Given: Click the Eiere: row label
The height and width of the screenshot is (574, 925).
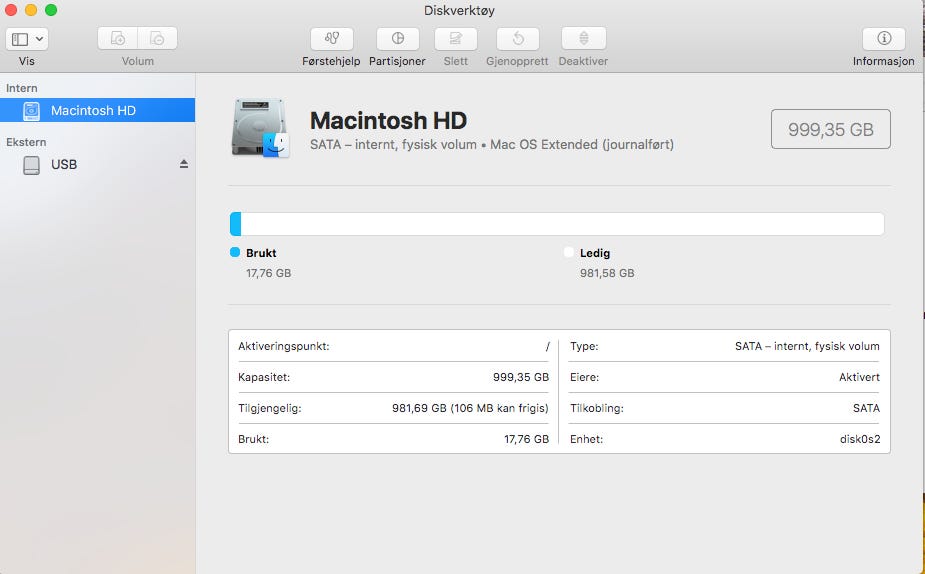Looking at the screenshot, I should [x=585, y=377].
